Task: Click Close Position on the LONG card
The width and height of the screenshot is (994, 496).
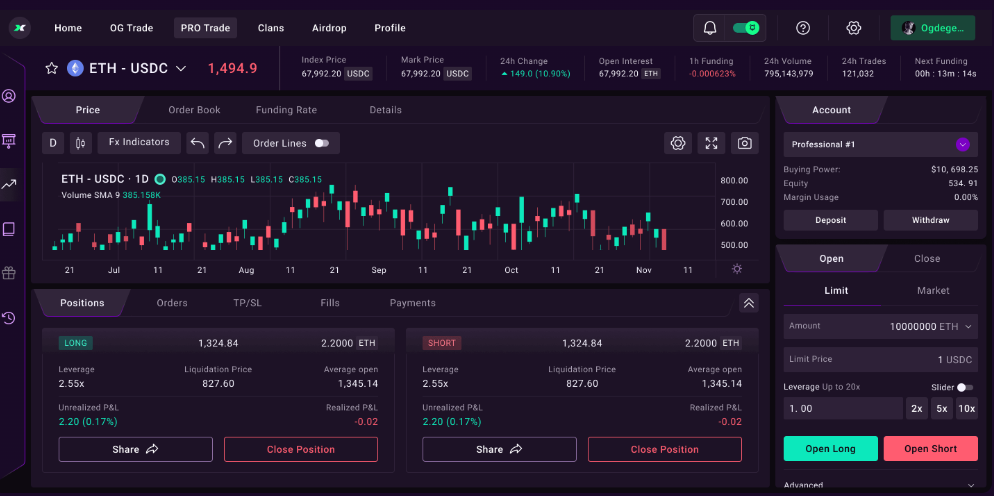Action: tap(300, 449)
